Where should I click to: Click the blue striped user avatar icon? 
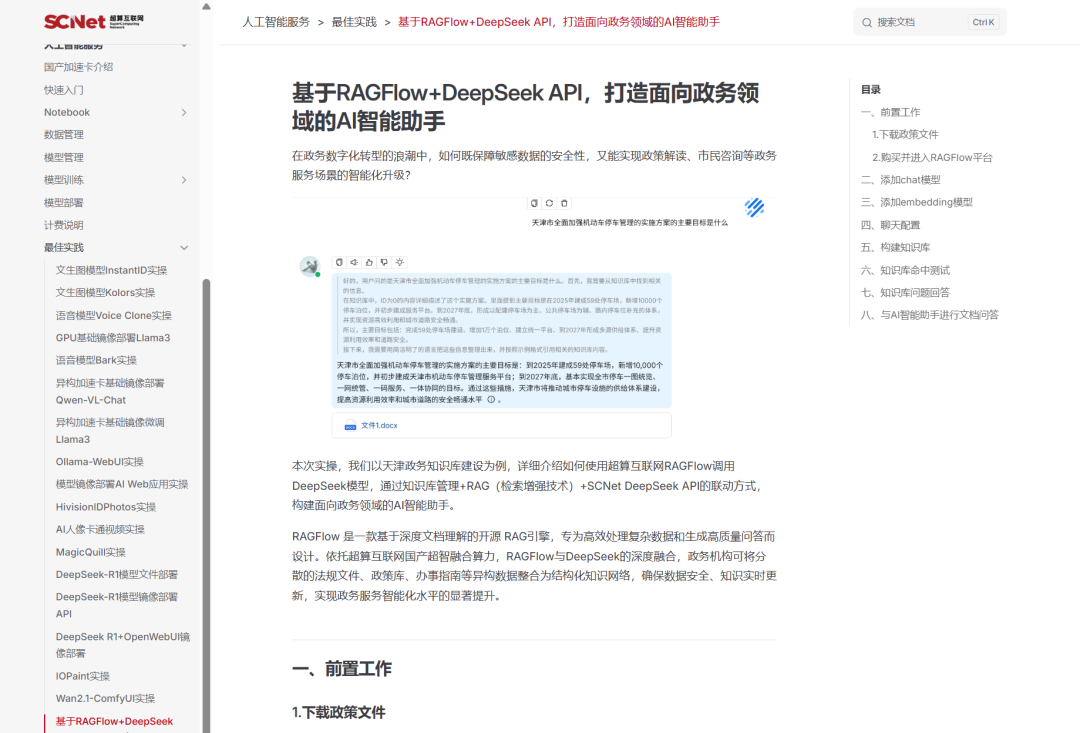754,207
